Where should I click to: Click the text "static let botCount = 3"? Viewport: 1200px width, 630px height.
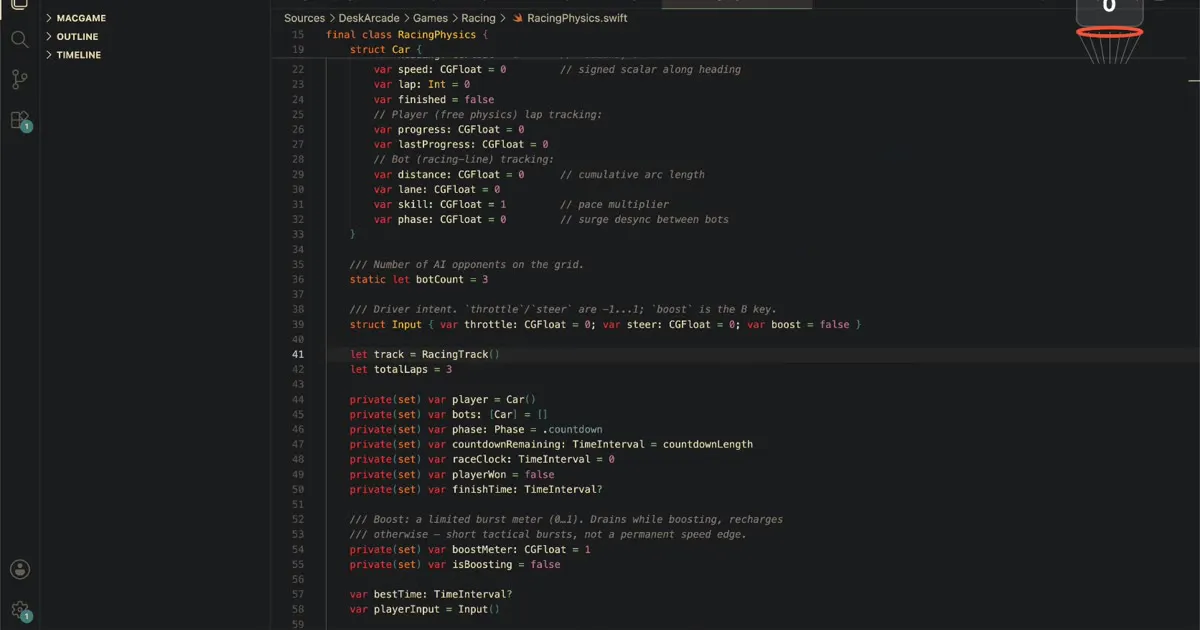tap(419, 279)
